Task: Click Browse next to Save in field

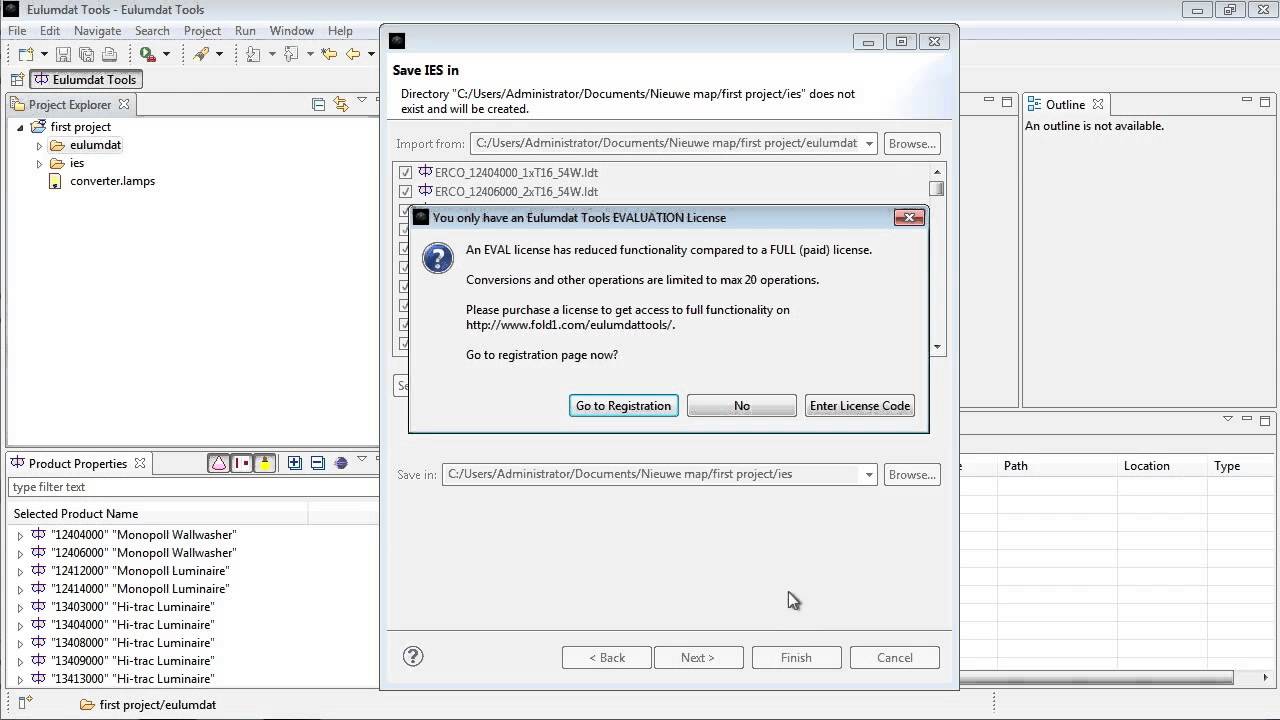Action: [x=912, y=474]
